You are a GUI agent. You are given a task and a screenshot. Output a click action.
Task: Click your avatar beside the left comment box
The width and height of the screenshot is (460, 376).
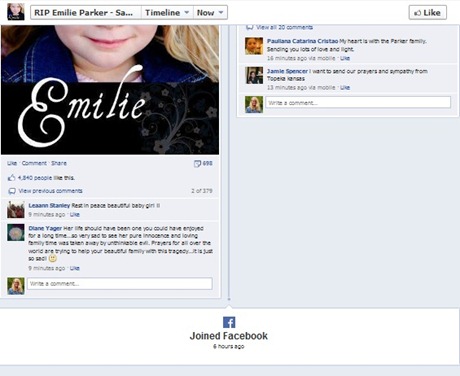16,286
